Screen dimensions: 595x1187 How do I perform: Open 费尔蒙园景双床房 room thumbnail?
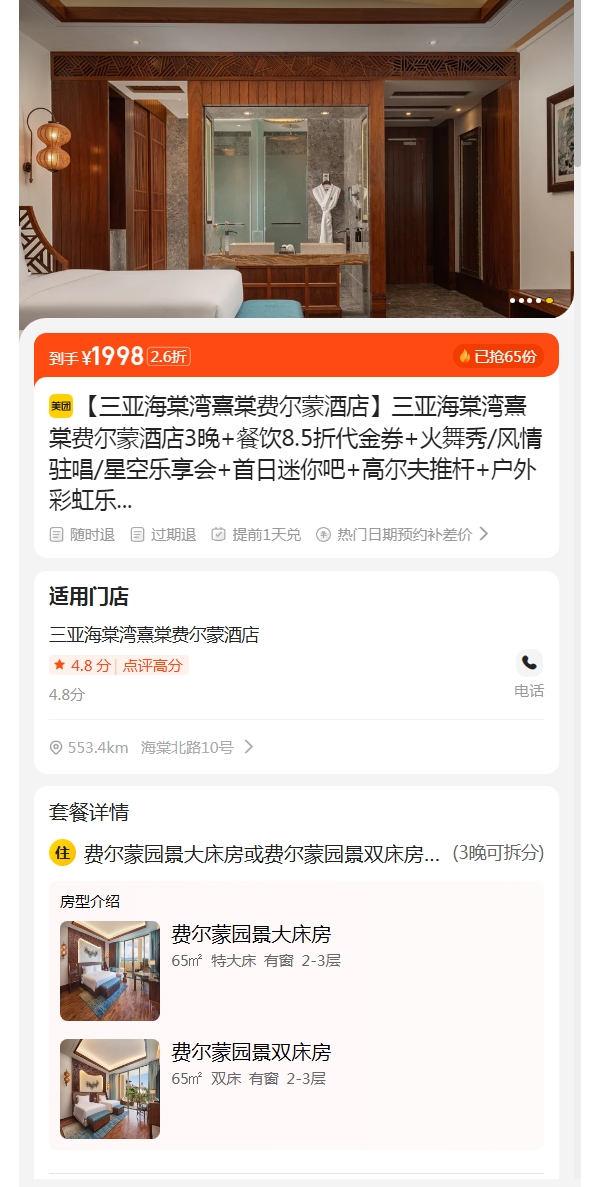[110, 1089]
